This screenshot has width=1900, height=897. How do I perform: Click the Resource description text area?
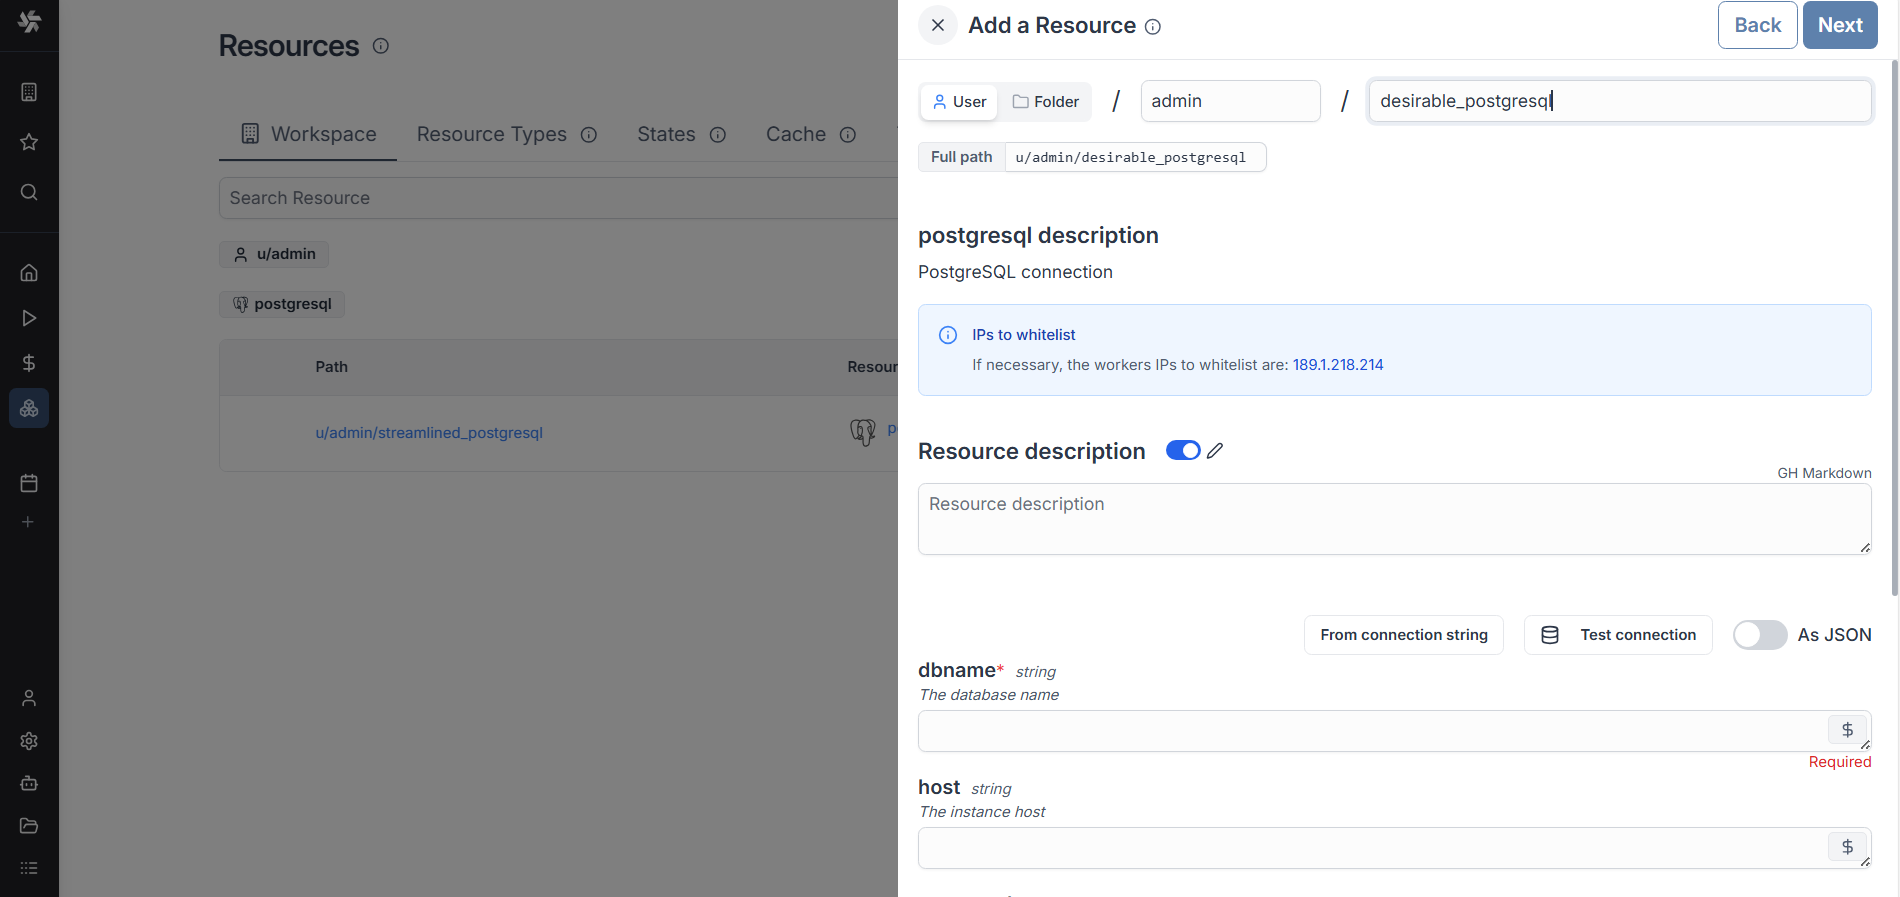pyautogui.click(x=1393, y=519)
